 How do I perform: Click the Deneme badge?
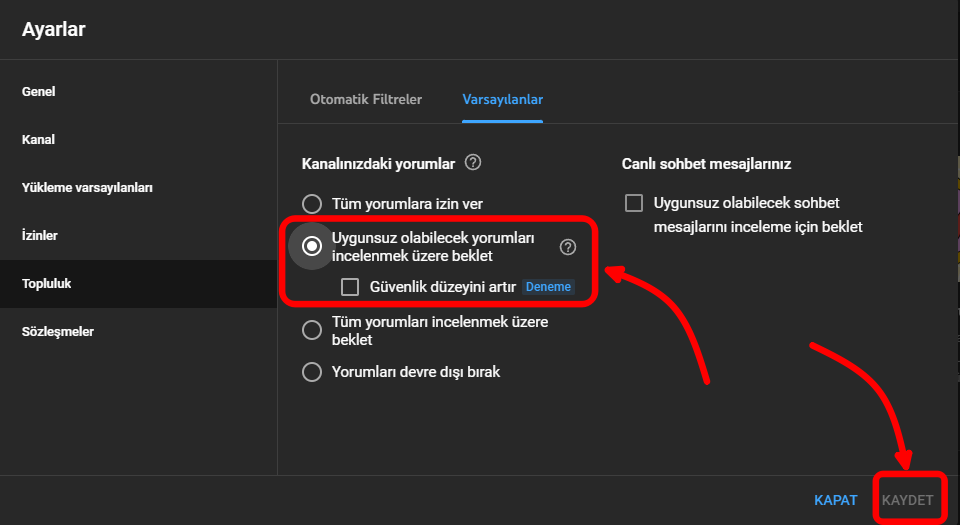549,287
